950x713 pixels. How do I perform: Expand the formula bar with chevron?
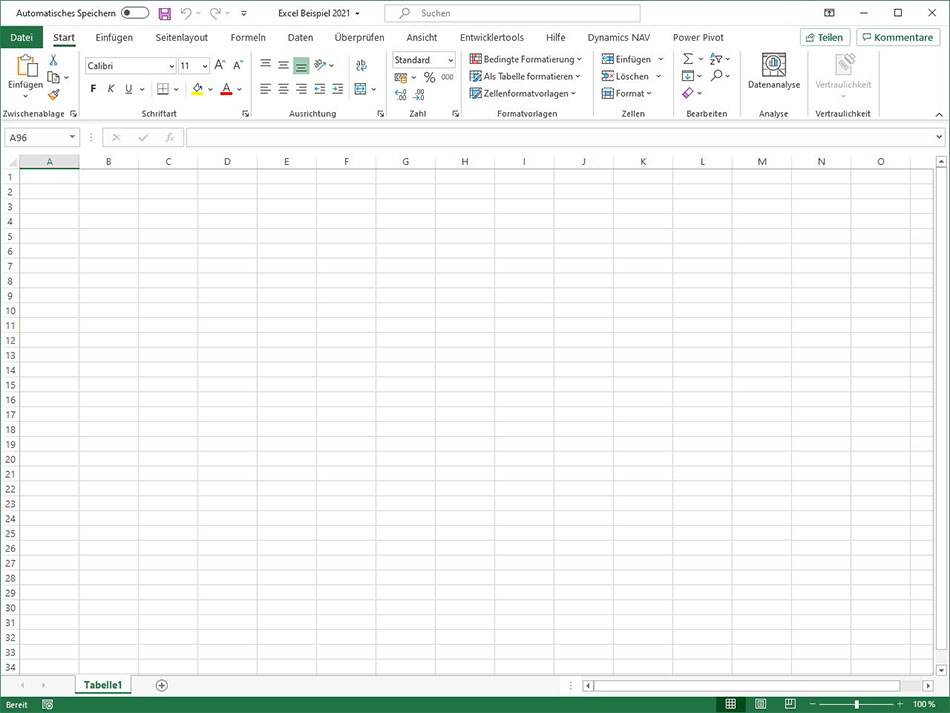(939, 137)
